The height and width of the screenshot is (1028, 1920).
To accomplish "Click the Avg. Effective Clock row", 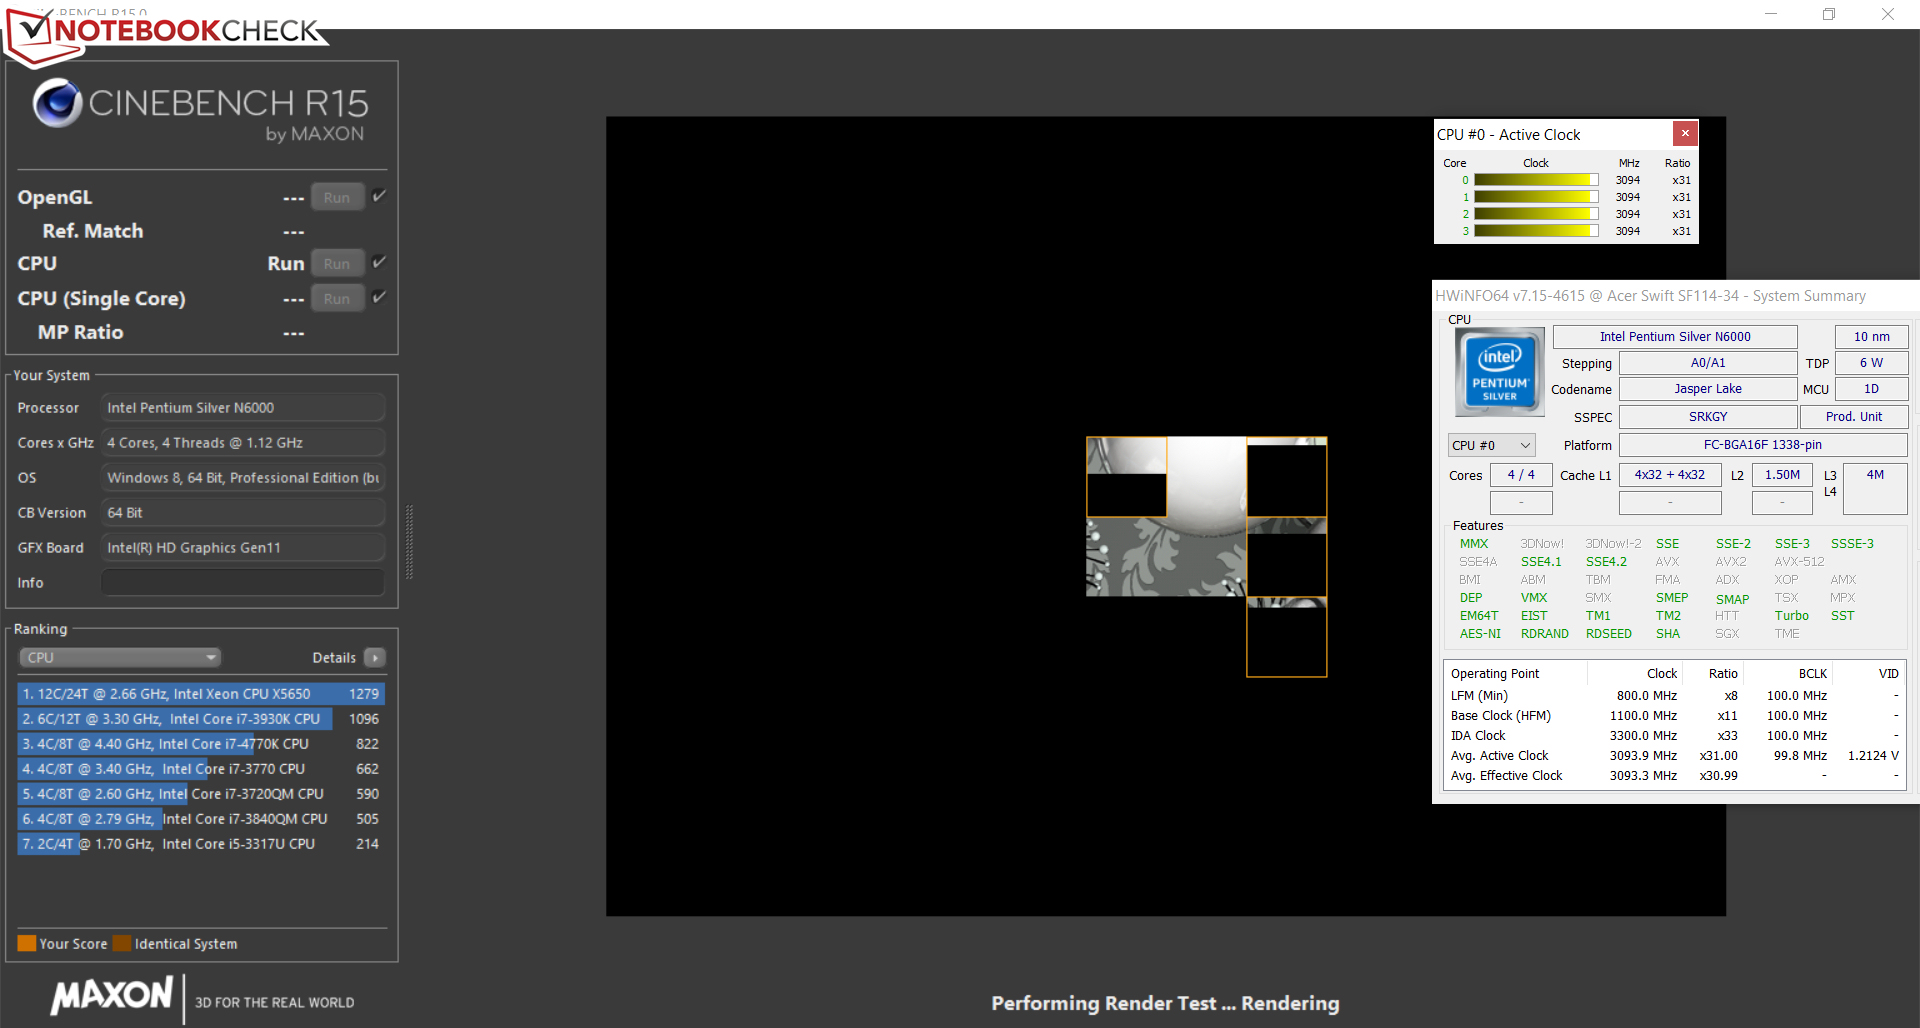I will (1675, 776).
